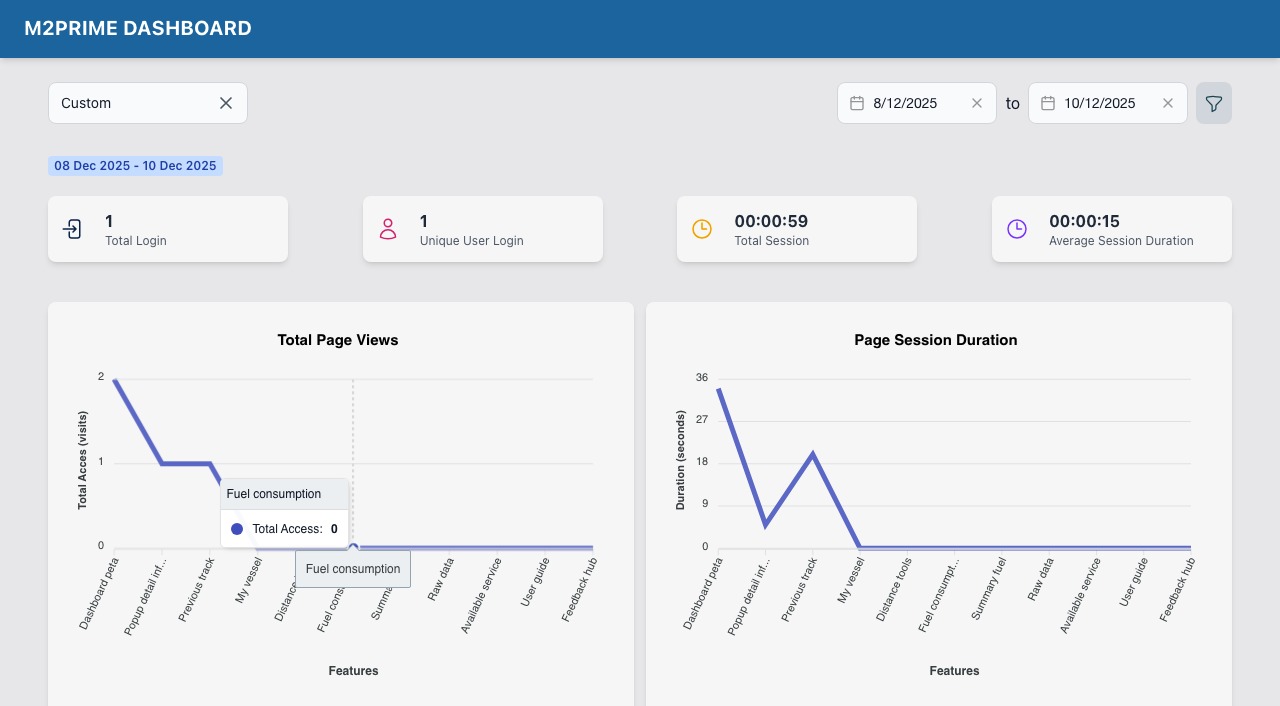Click the Total Login icon

(72, 229)
